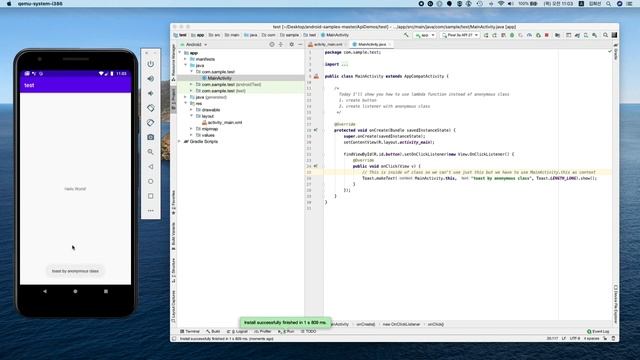Screen dimensions: 640x360
Task: Rotate emulator left with the first rotate icon
Action: [151, 108]
